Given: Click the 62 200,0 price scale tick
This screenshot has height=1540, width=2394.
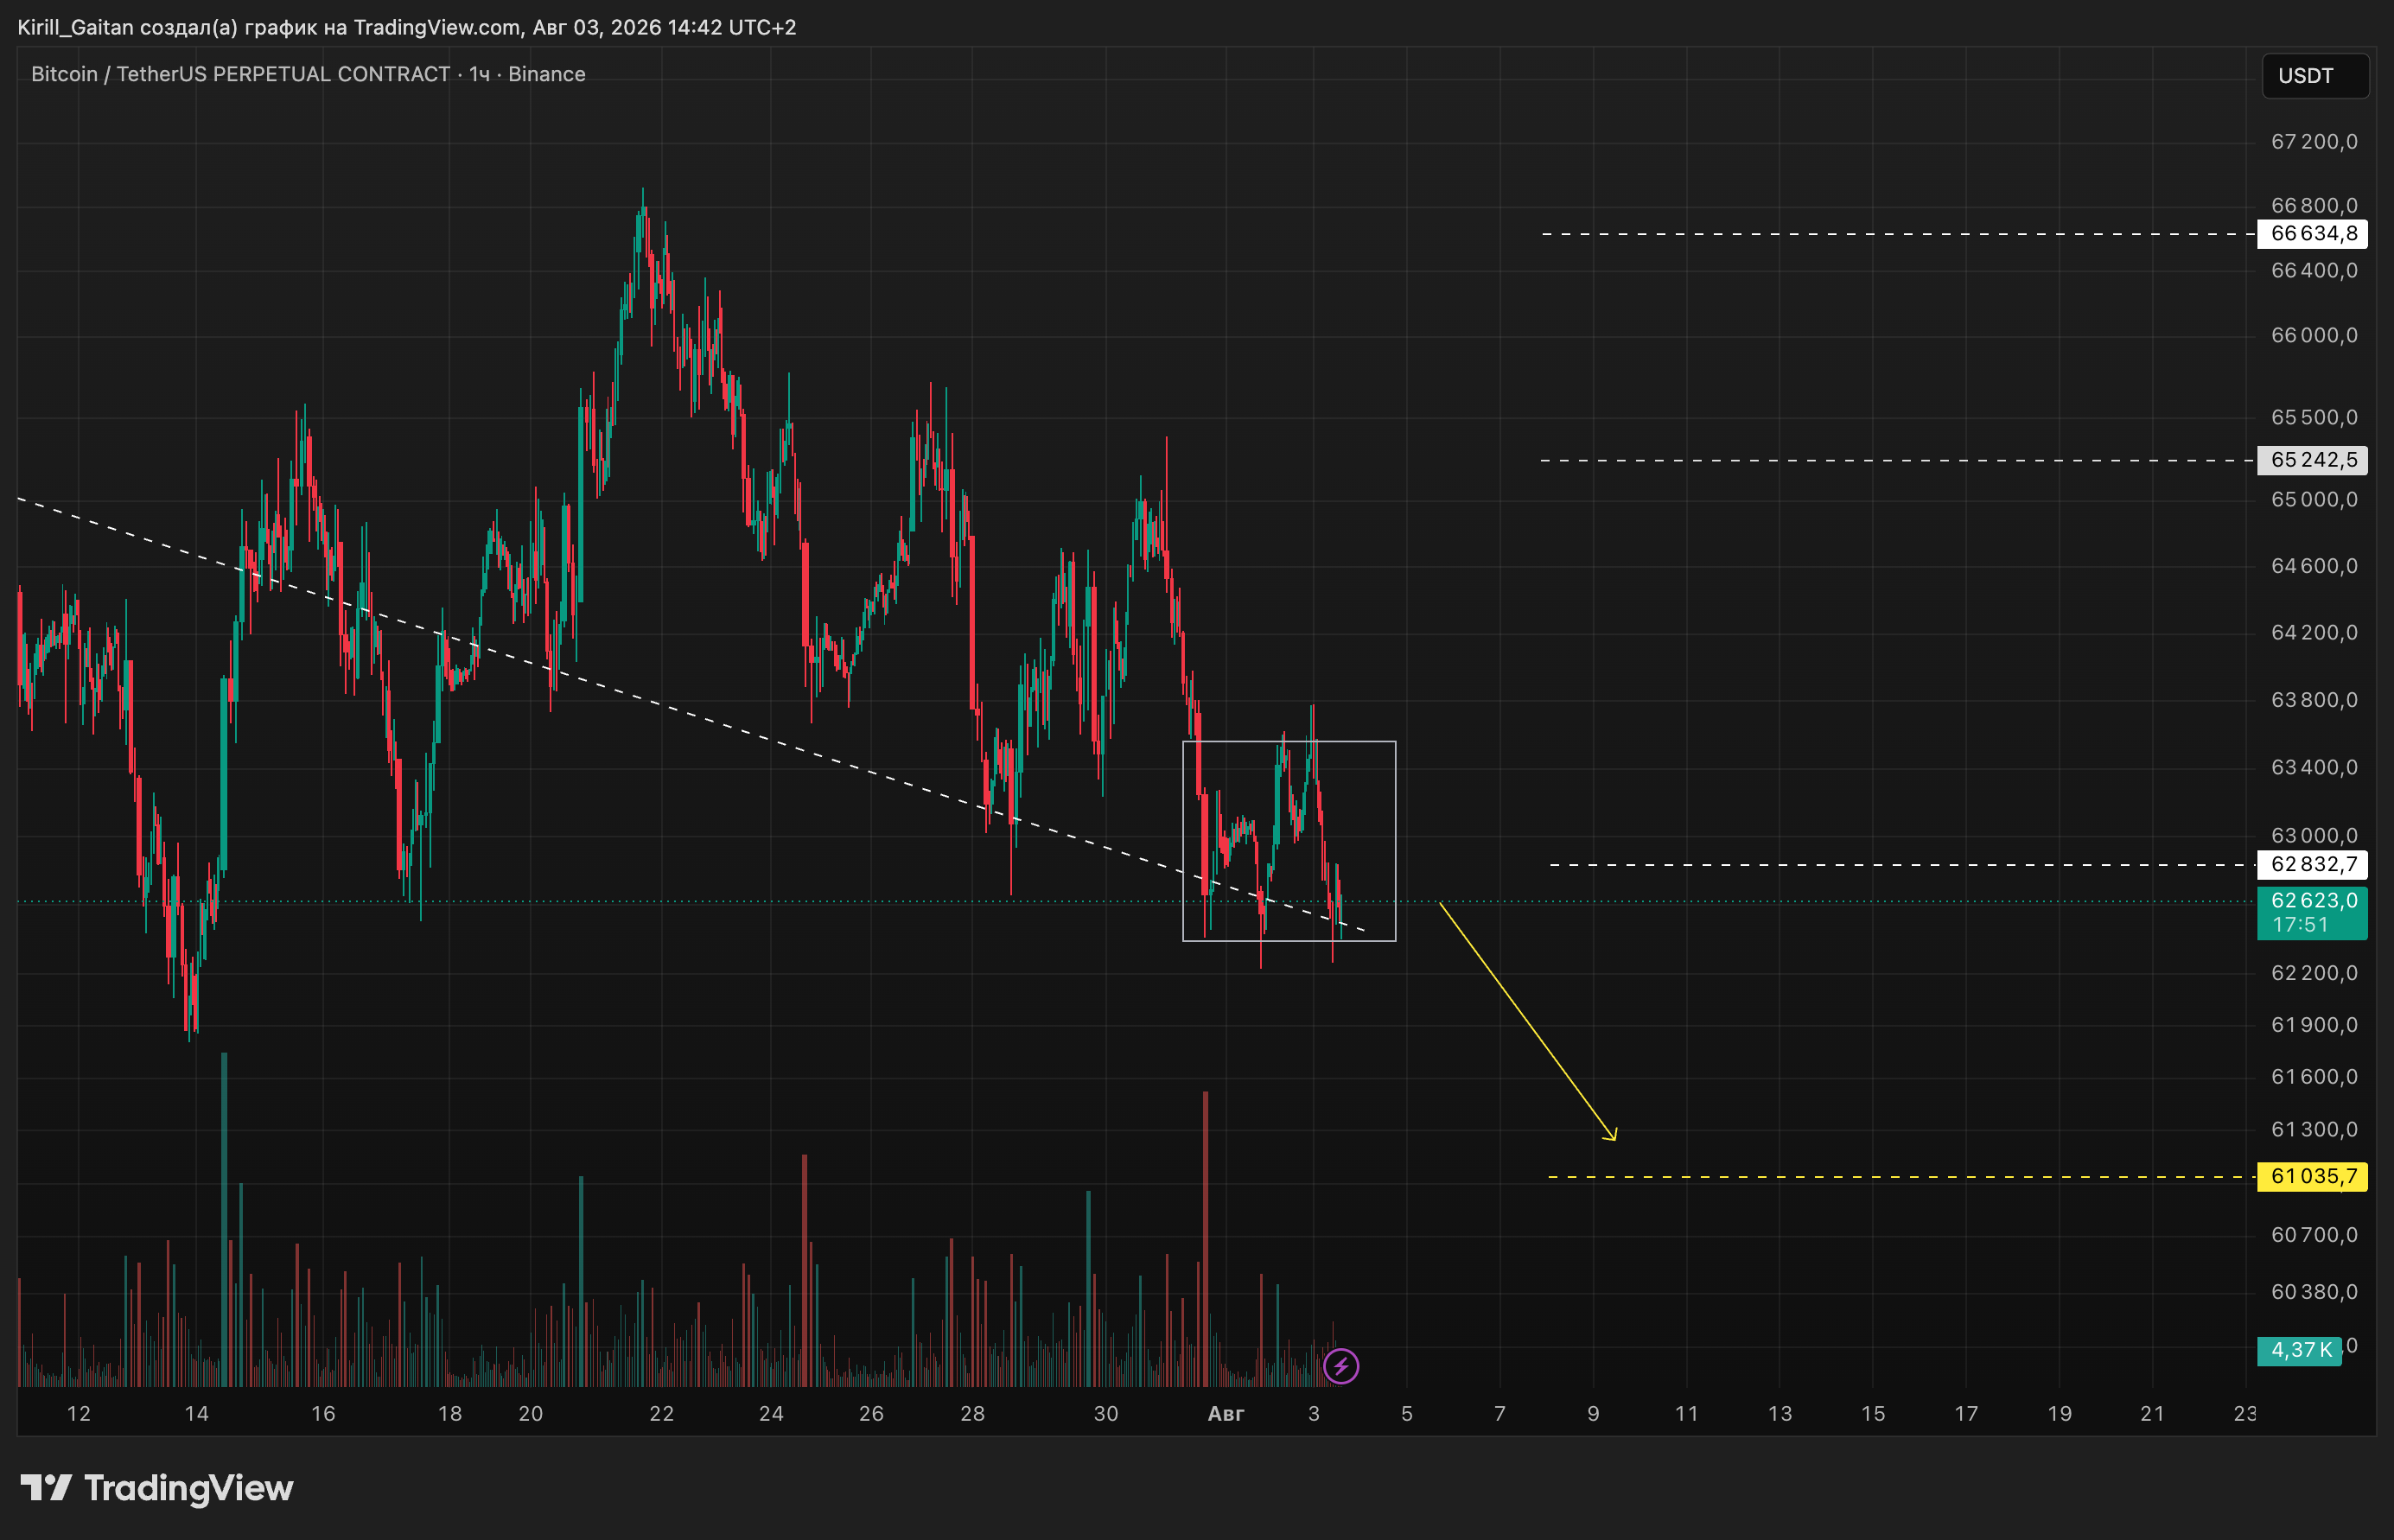Looking at the screenshot, I should (x=2314, y=973).
